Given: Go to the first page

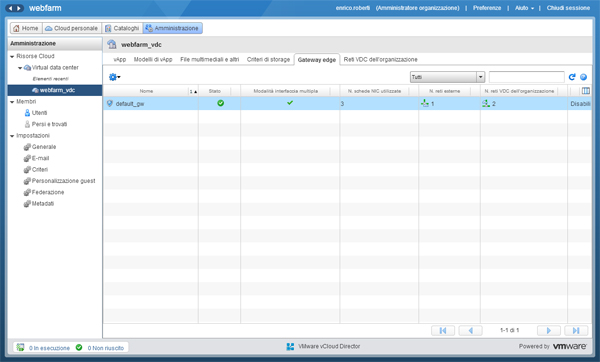Looking at the screenshot, I should (443, 331).
